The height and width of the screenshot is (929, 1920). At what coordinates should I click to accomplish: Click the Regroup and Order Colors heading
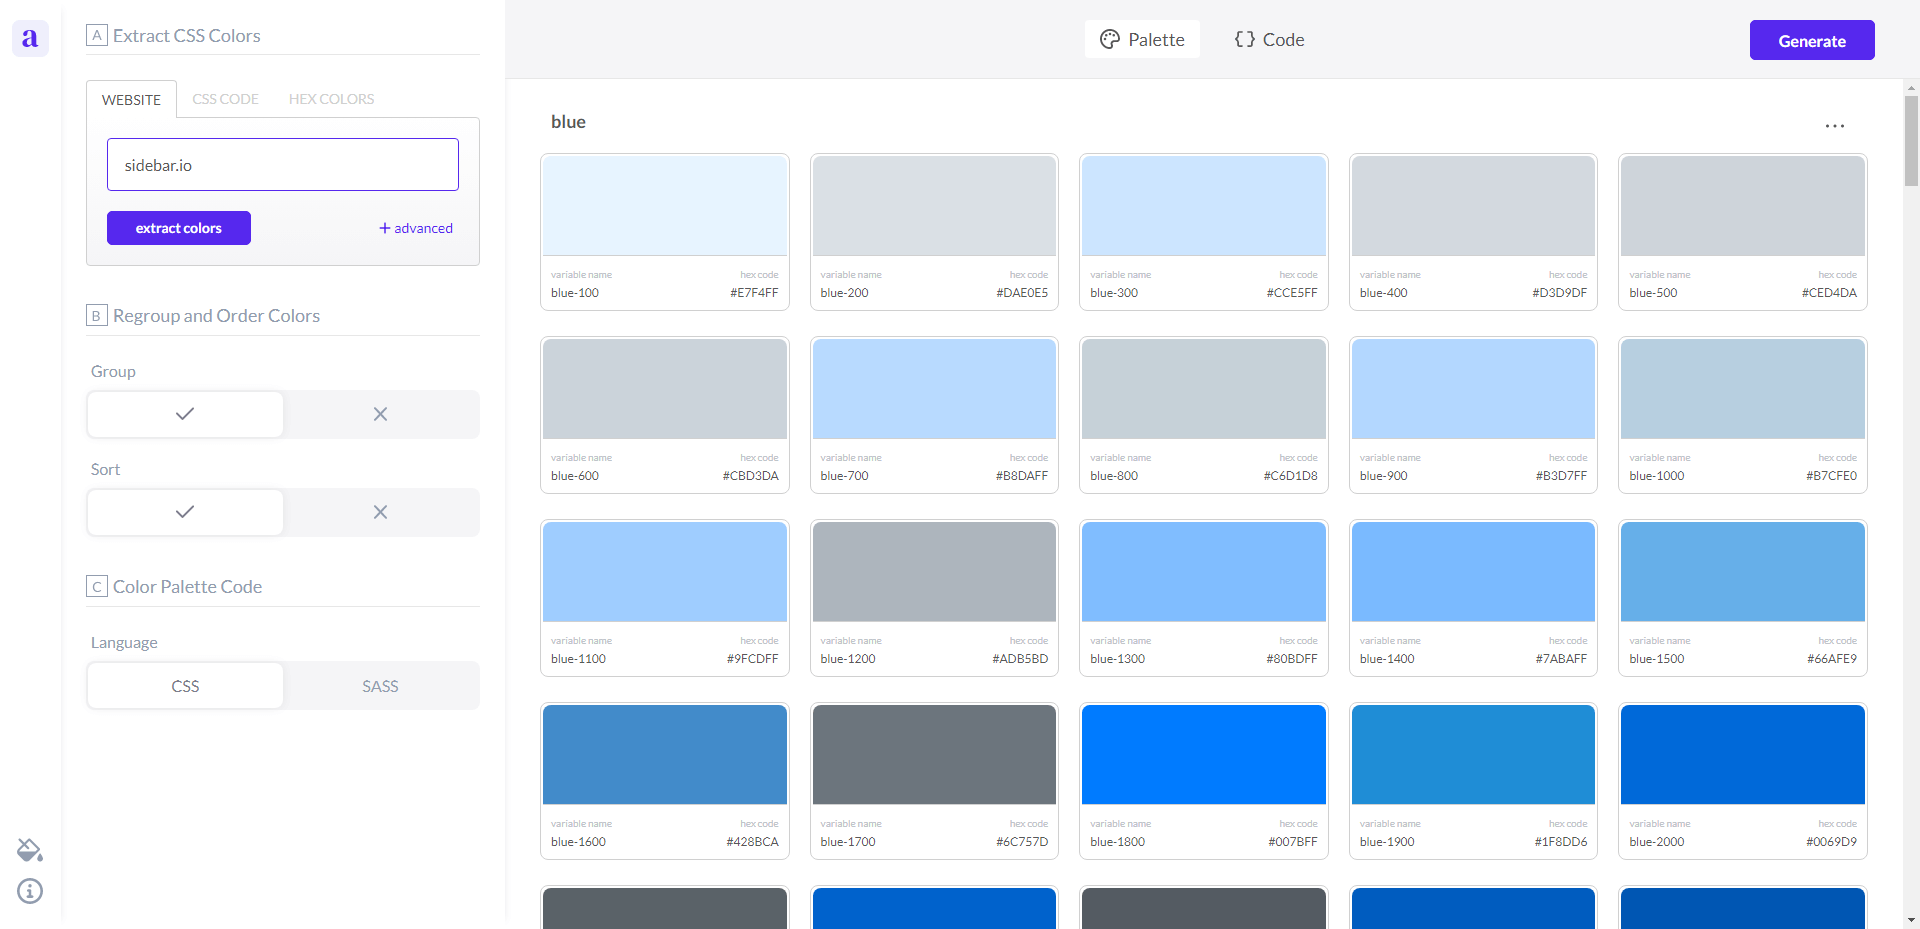[x=216, y=316]
